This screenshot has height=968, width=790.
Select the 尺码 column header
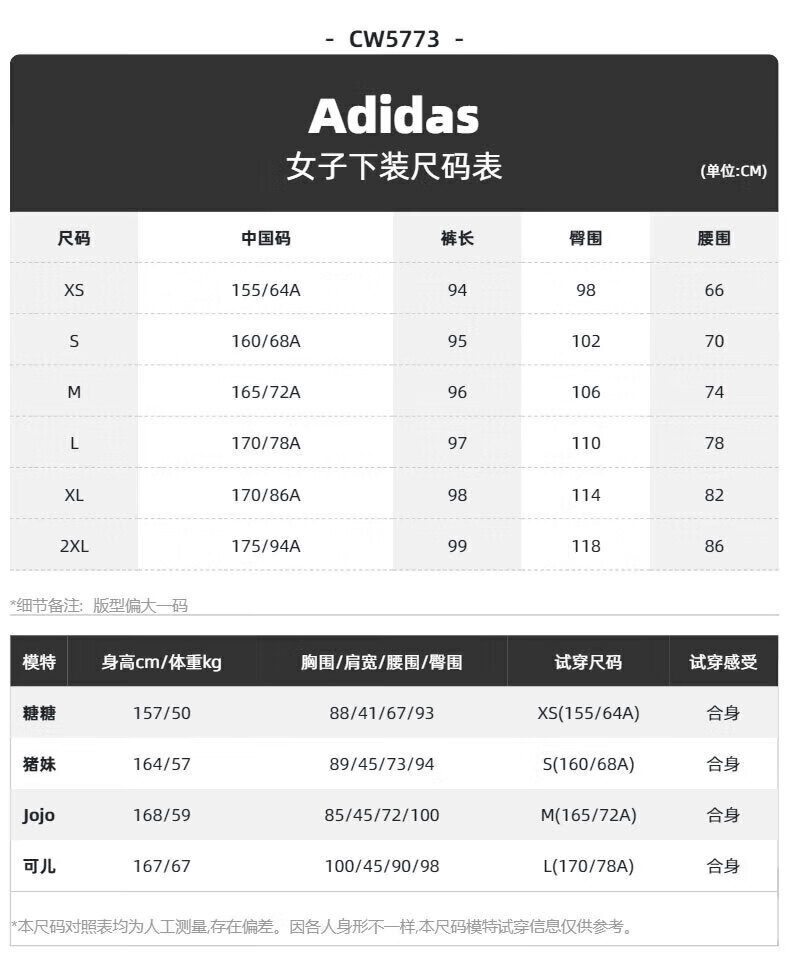[x=73, y=238]
